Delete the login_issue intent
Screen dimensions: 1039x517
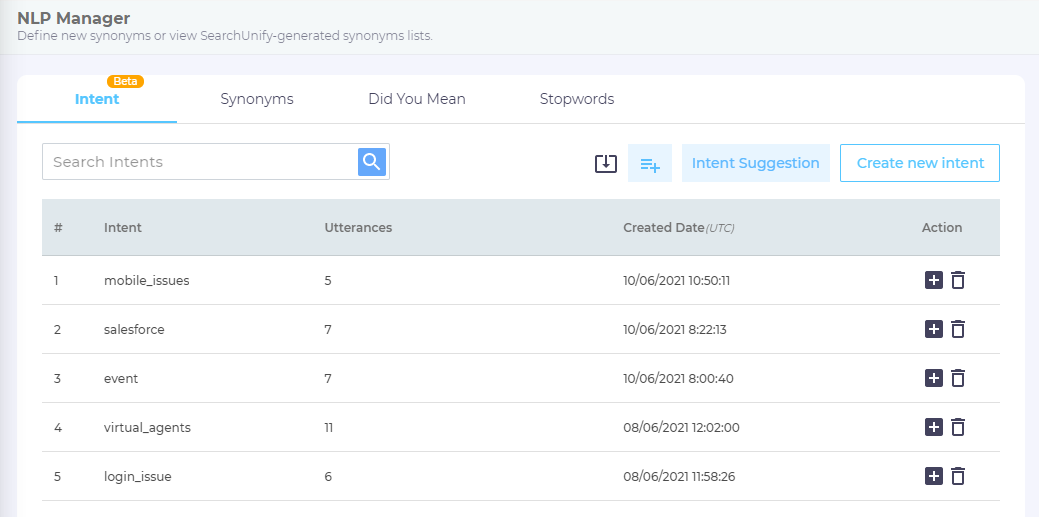click(958, 476)
